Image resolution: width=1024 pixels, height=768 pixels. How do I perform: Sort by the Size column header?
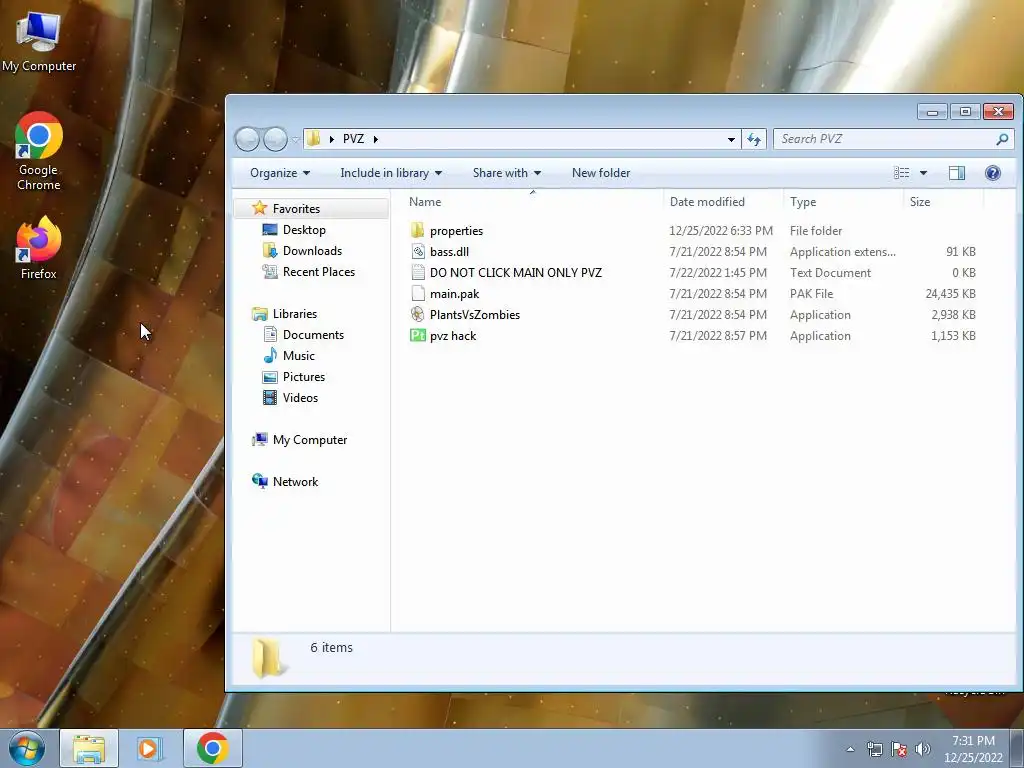point(943,202)
